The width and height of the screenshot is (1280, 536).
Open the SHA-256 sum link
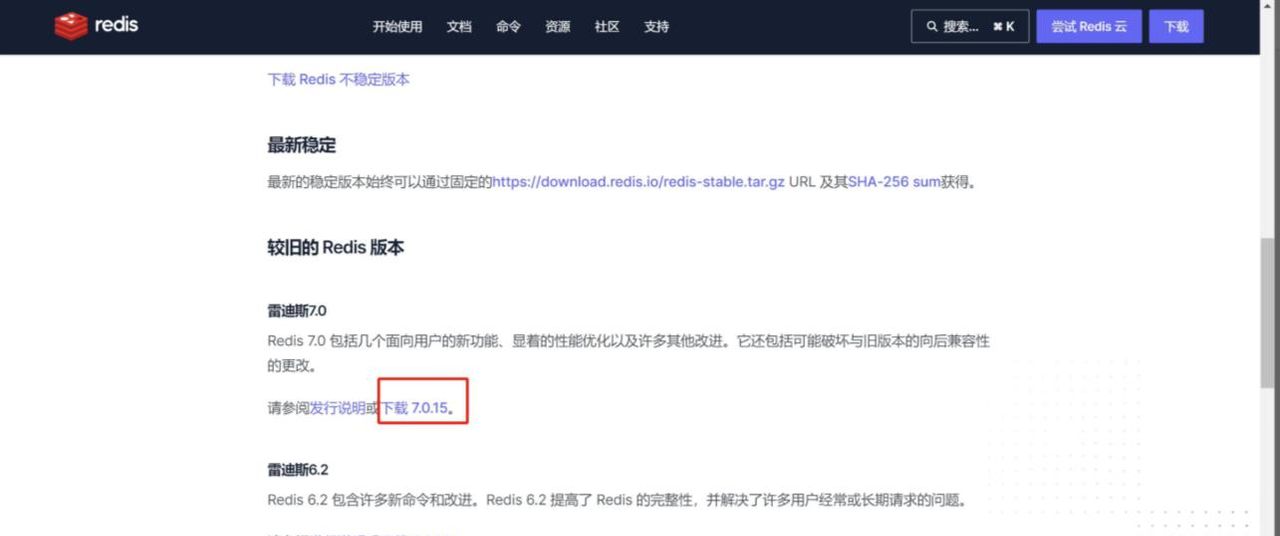pos(894,183)
